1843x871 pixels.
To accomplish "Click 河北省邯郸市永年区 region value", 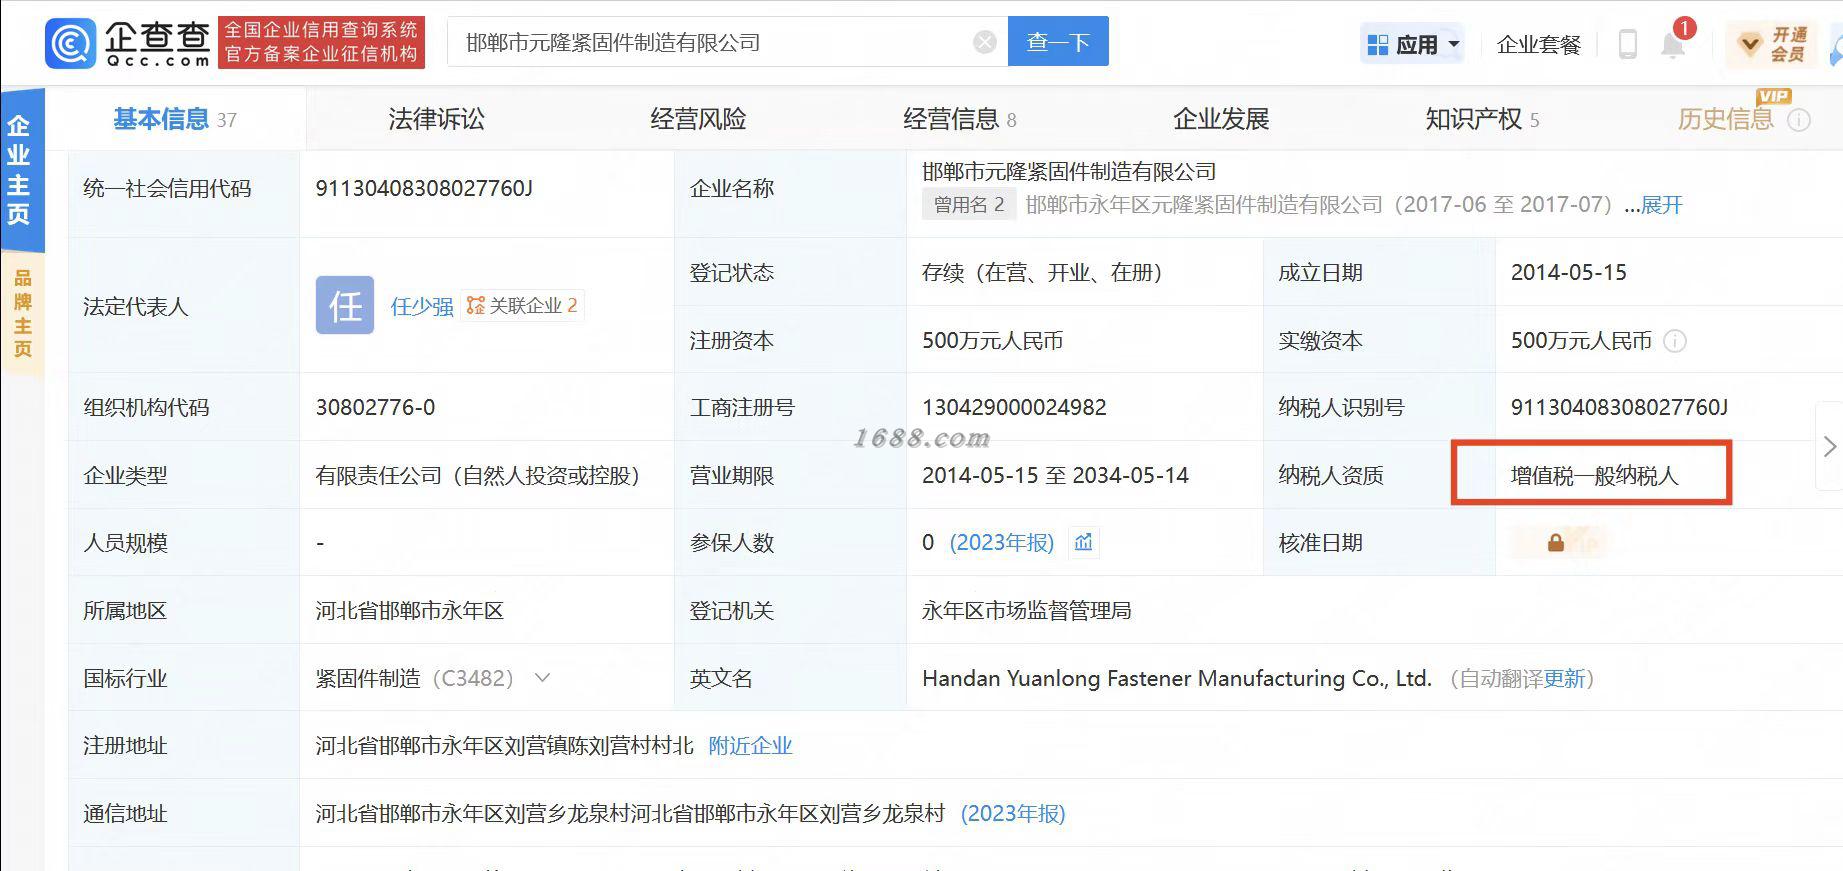I will 409,611.
